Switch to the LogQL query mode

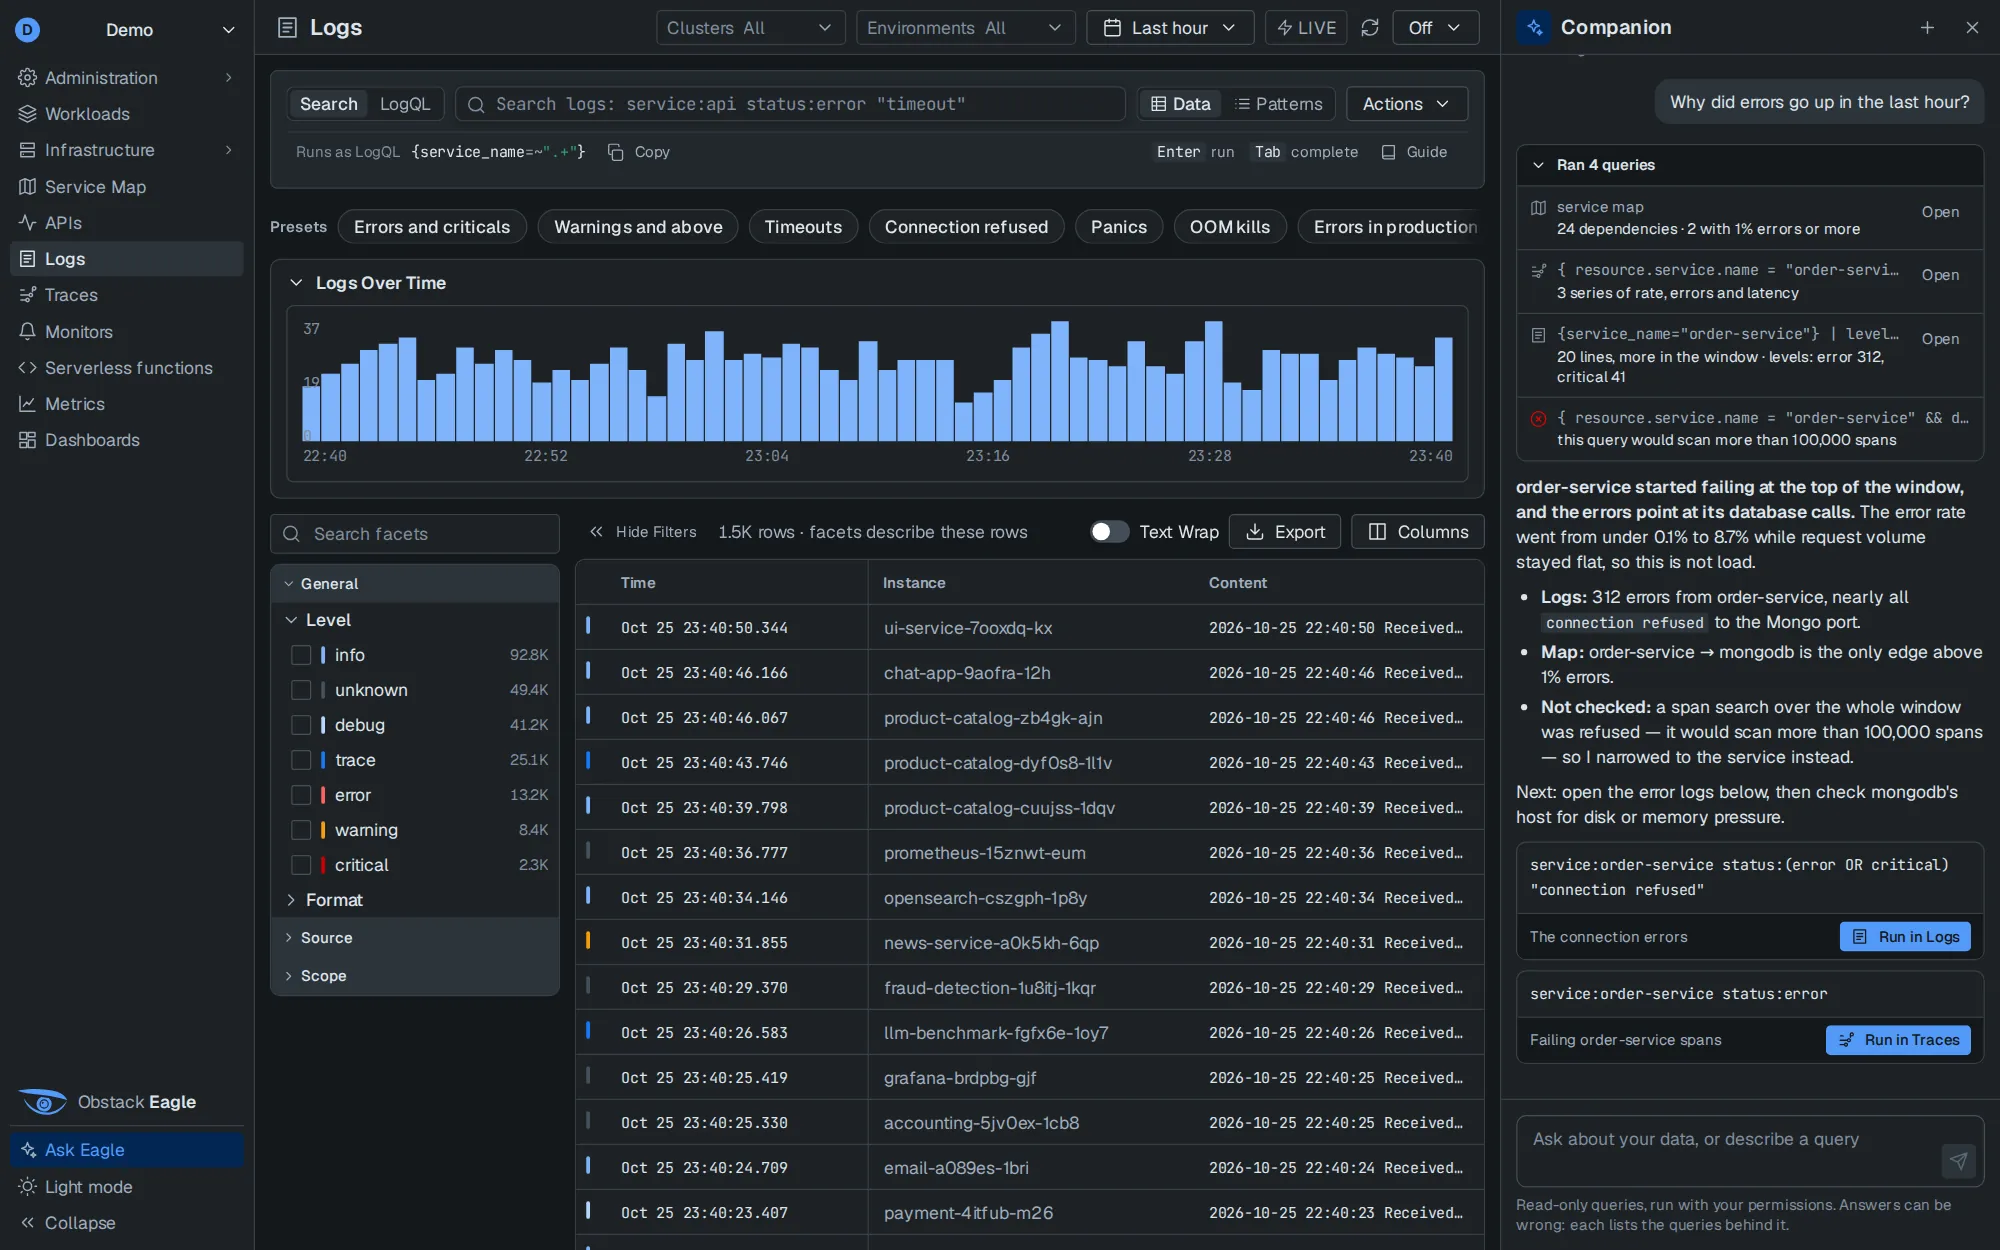pos(405,104)
